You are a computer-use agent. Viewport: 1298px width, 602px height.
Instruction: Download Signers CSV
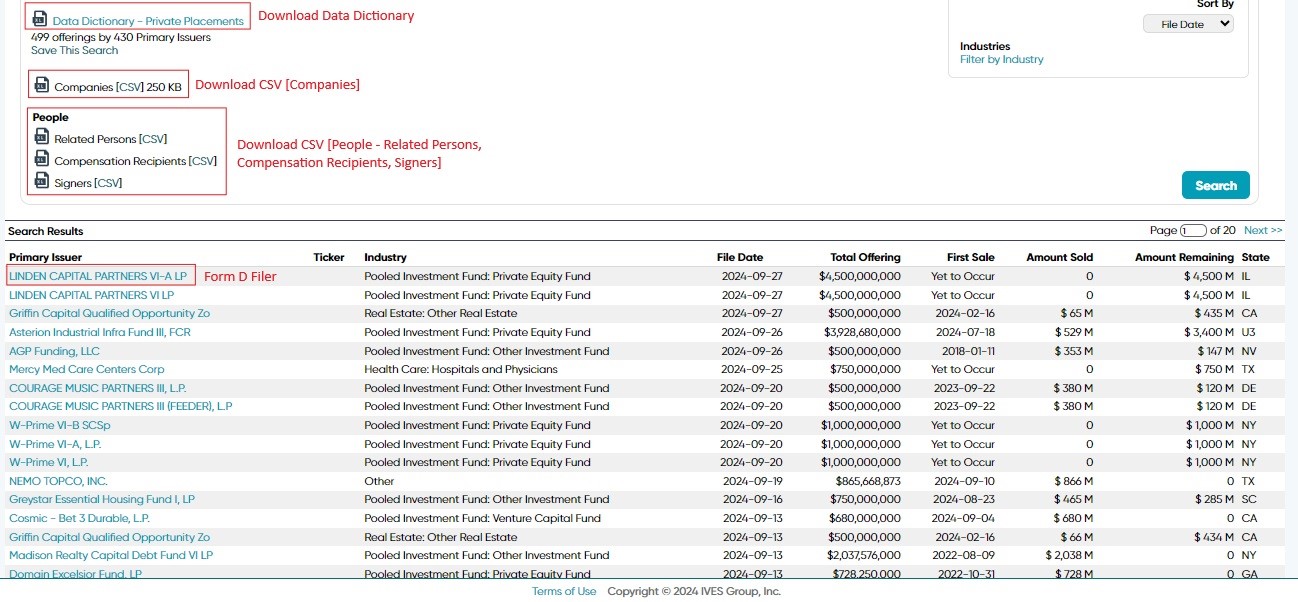(x=108, y=183)
